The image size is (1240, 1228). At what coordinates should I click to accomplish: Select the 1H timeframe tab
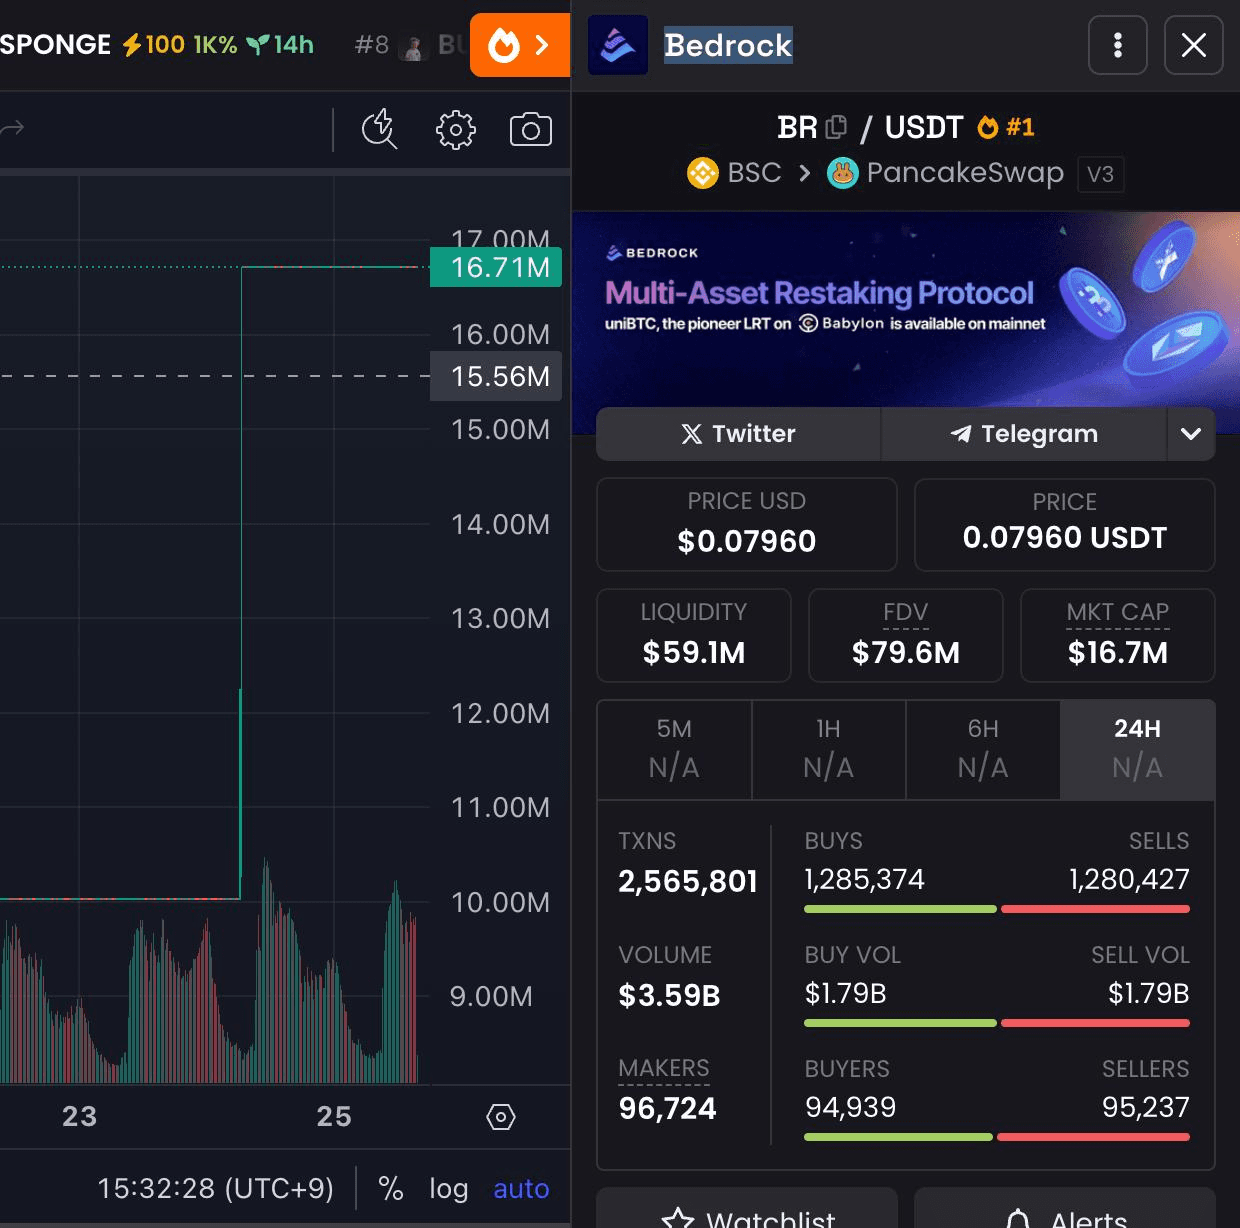(x=829, y=749)
